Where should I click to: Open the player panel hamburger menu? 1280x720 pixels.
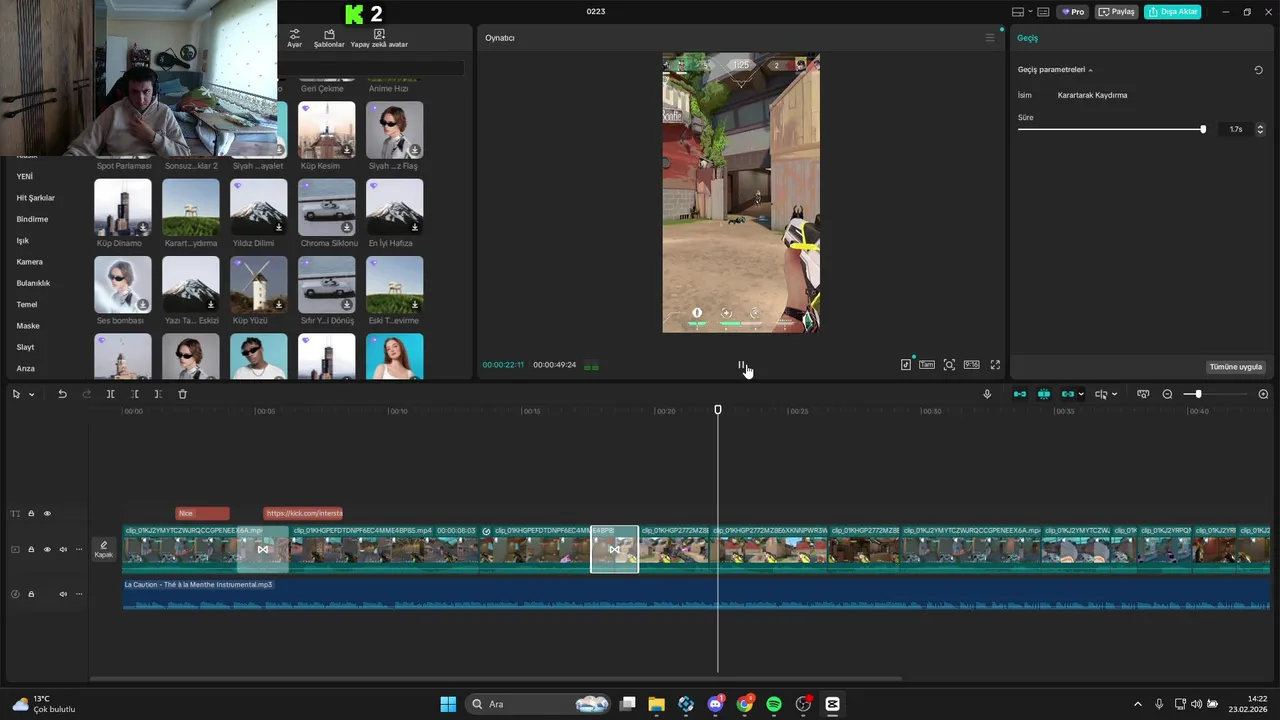click(x=990, y=38)
